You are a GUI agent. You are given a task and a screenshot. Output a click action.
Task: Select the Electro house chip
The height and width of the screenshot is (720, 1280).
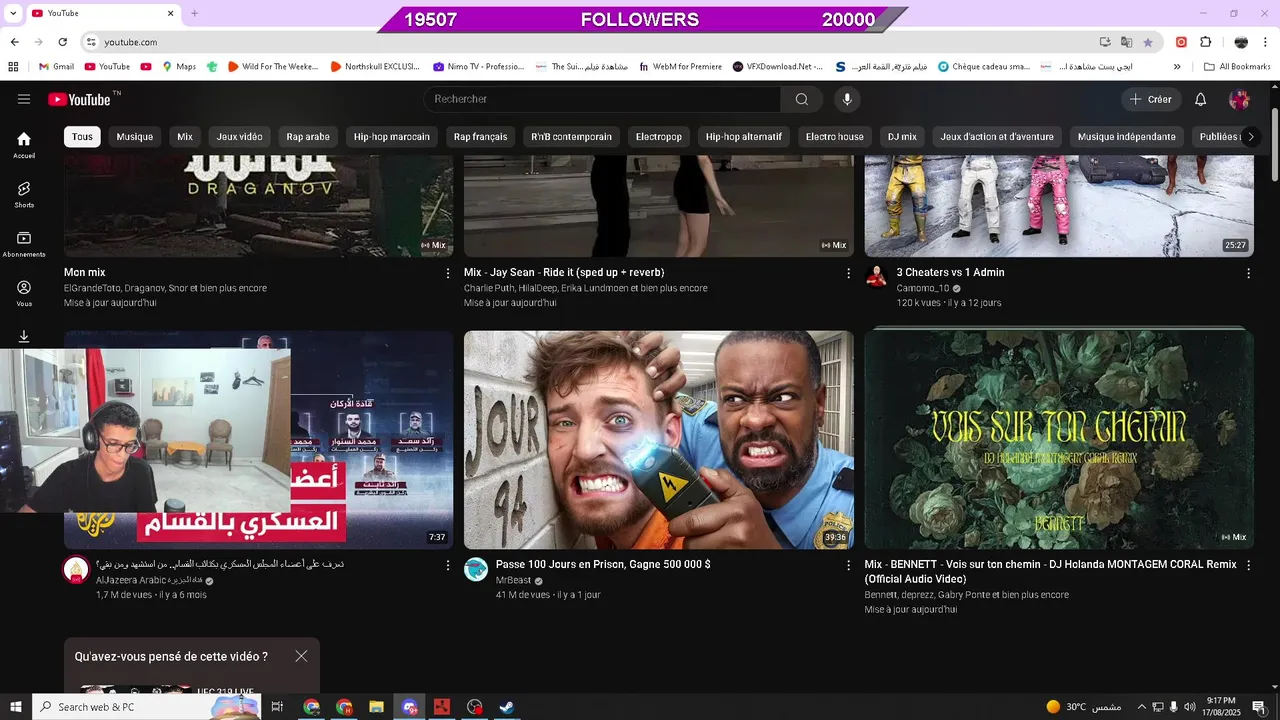(x=835, y=137)
